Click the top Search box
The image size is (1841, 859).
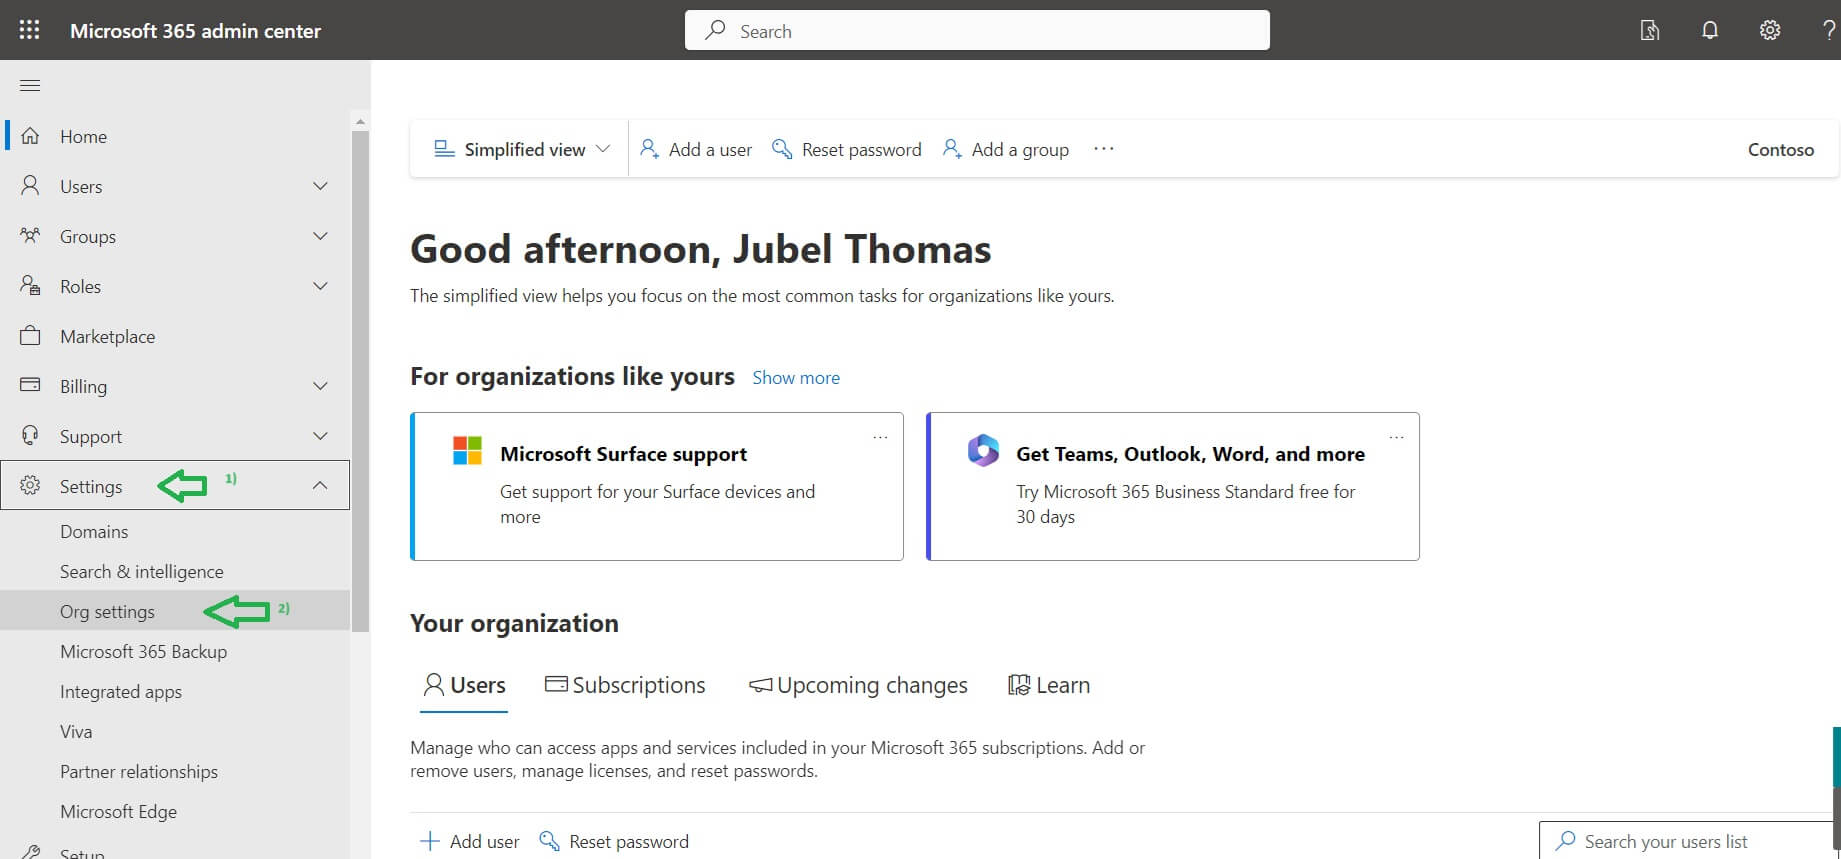[977, 30]
